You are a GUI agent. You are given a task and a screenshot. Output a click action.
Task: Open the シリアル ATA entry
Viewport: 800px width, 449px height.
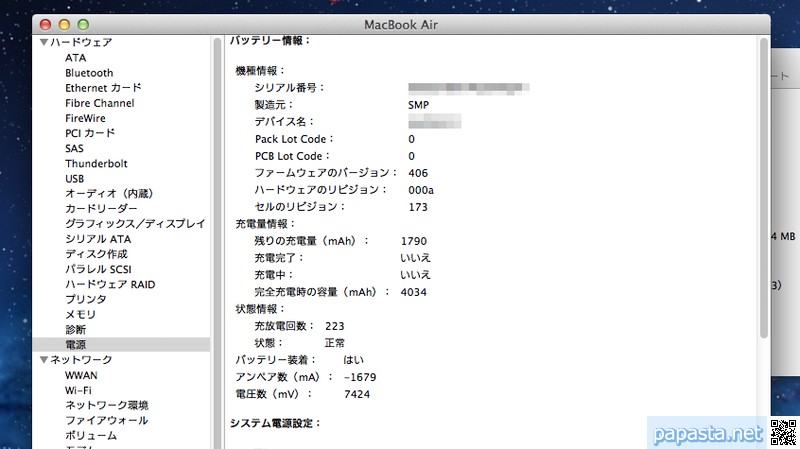(x=98, y=239)
